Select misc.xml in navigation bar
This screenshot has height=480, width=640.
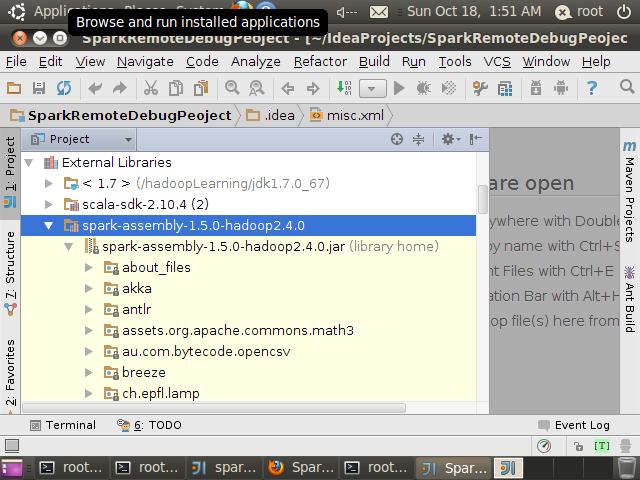point(347,116)
